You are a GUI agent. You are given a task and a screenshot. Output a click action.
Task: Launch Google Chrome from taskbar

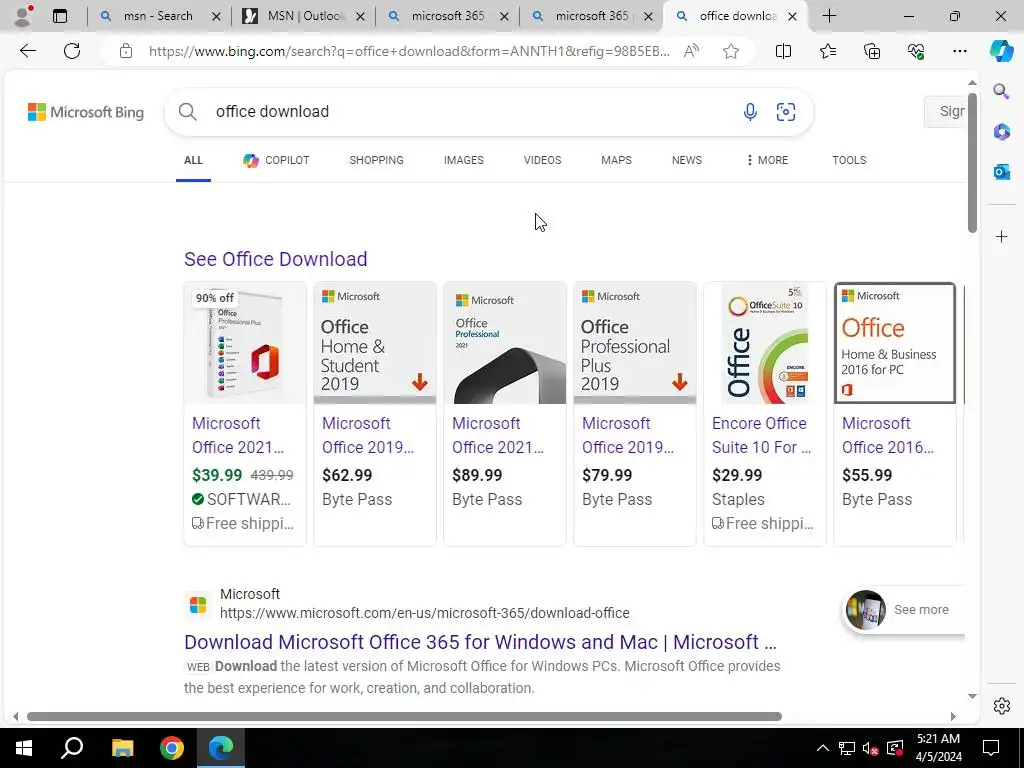pyautogui.click(x=172, y=748)
